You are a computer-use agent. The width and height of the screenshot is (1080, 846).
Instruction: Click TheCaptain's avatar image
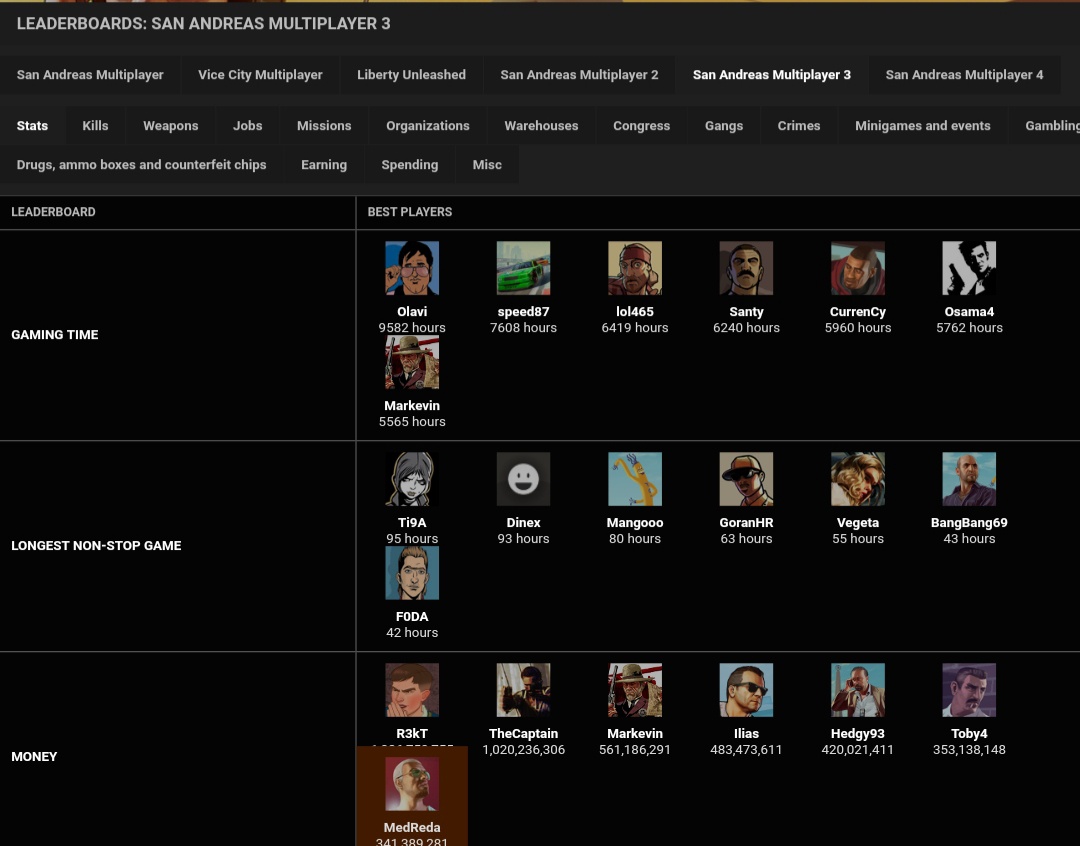523,690
